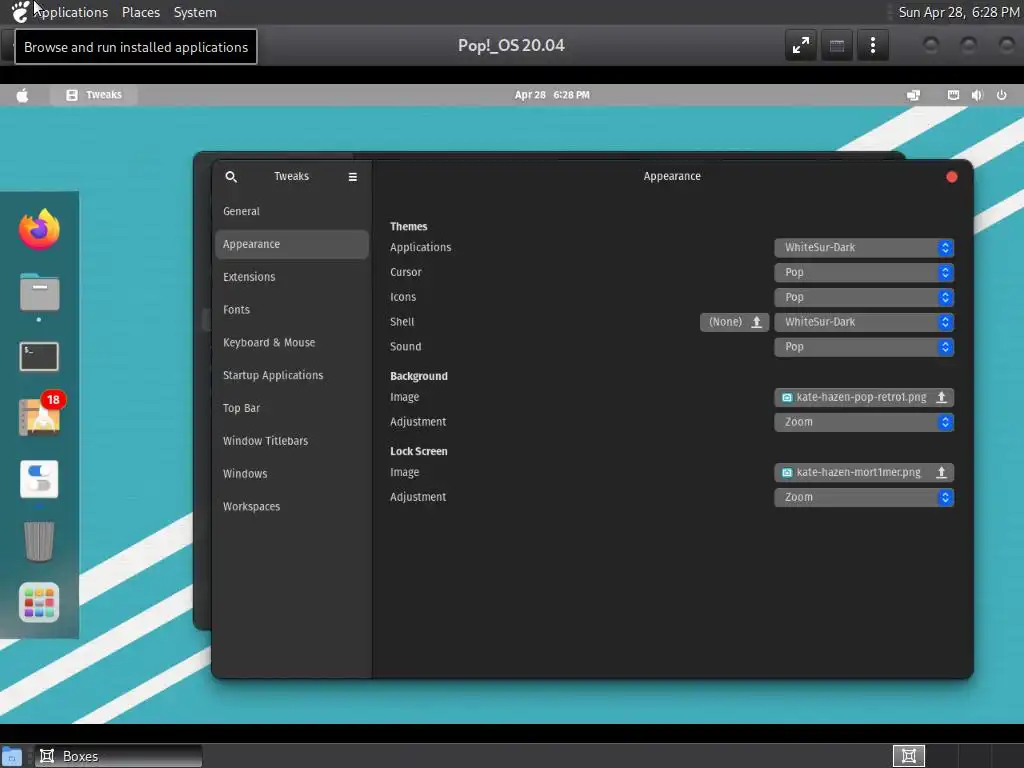Select Top Bar in sidebar
The width and height of the screenshot is (1024, 768).
[x=292, y=408]
